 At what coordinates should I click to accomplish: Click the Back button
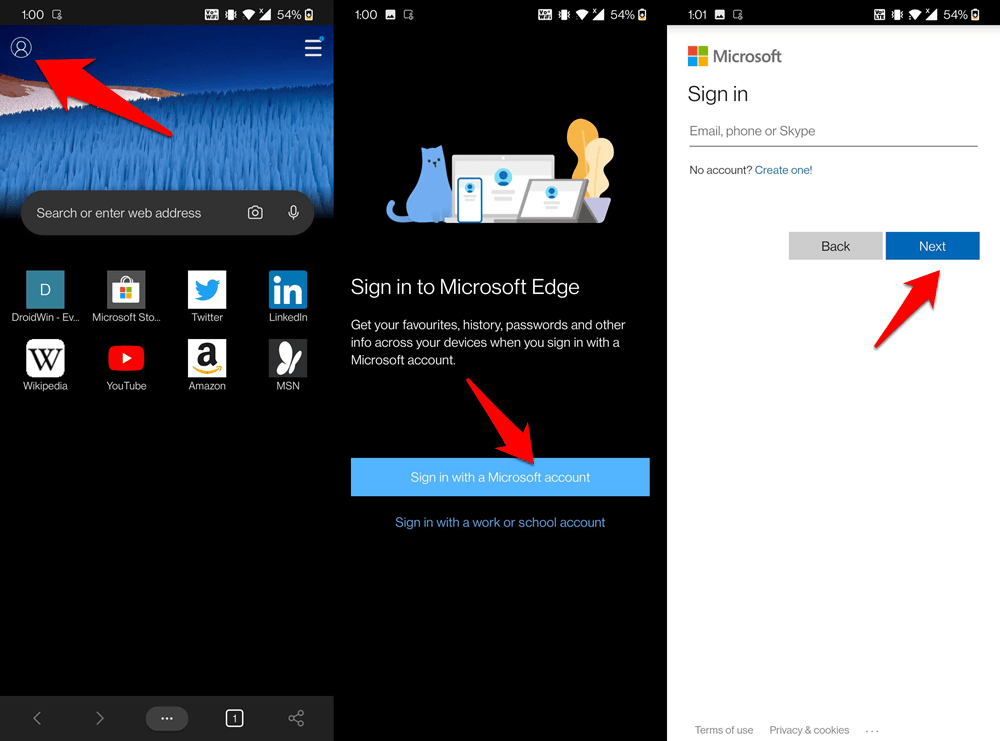click(835, 246)
